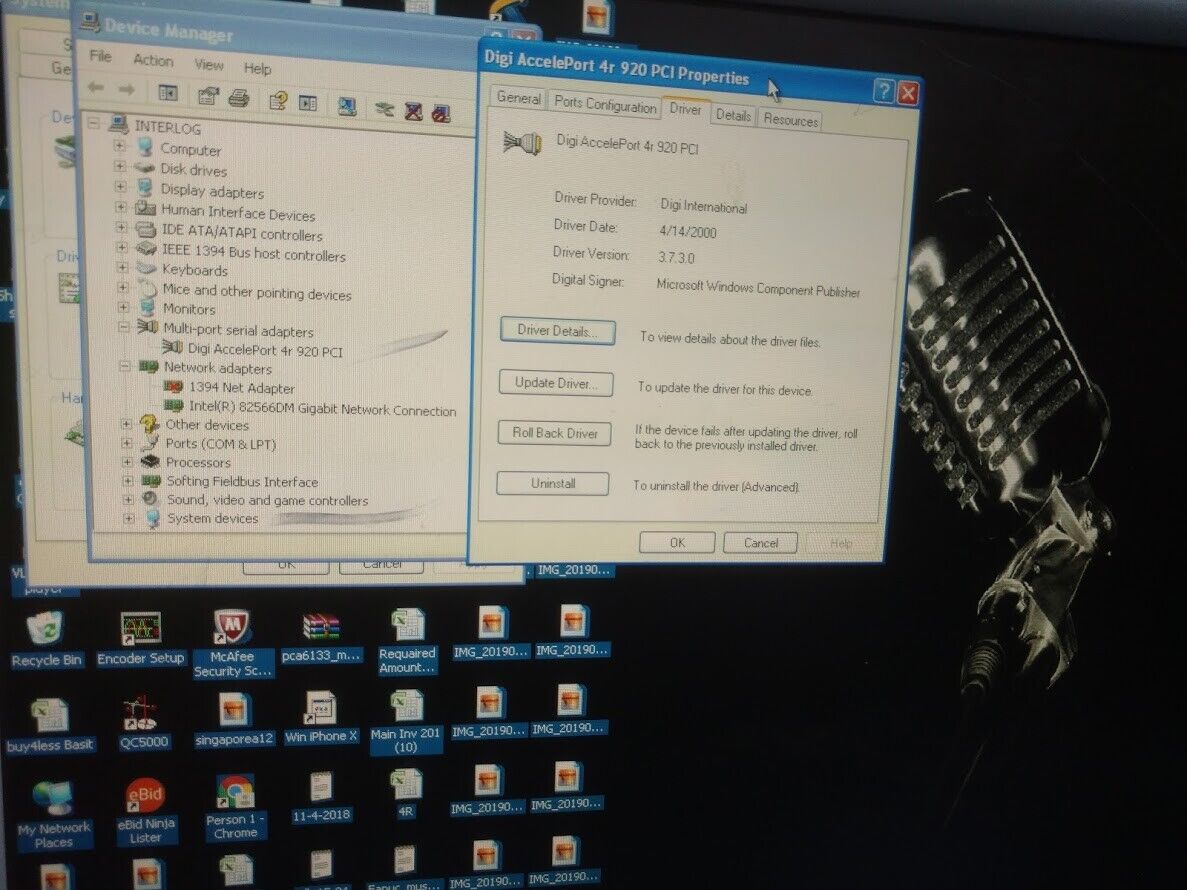The width and height of the screenshot is (1187, 890).
Task: Switch to the Ports Configuration tab
Action: 605,104
